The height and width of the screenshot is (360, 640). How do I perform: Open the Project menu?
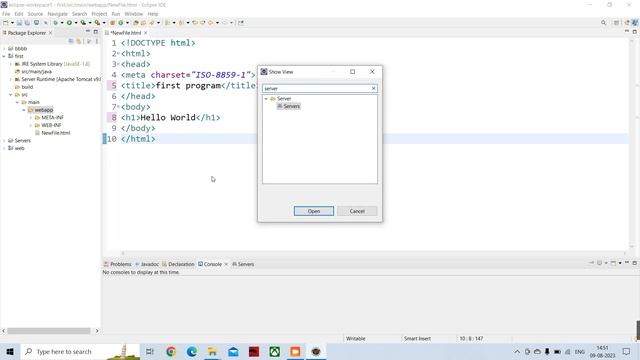[x=99, y=14]
